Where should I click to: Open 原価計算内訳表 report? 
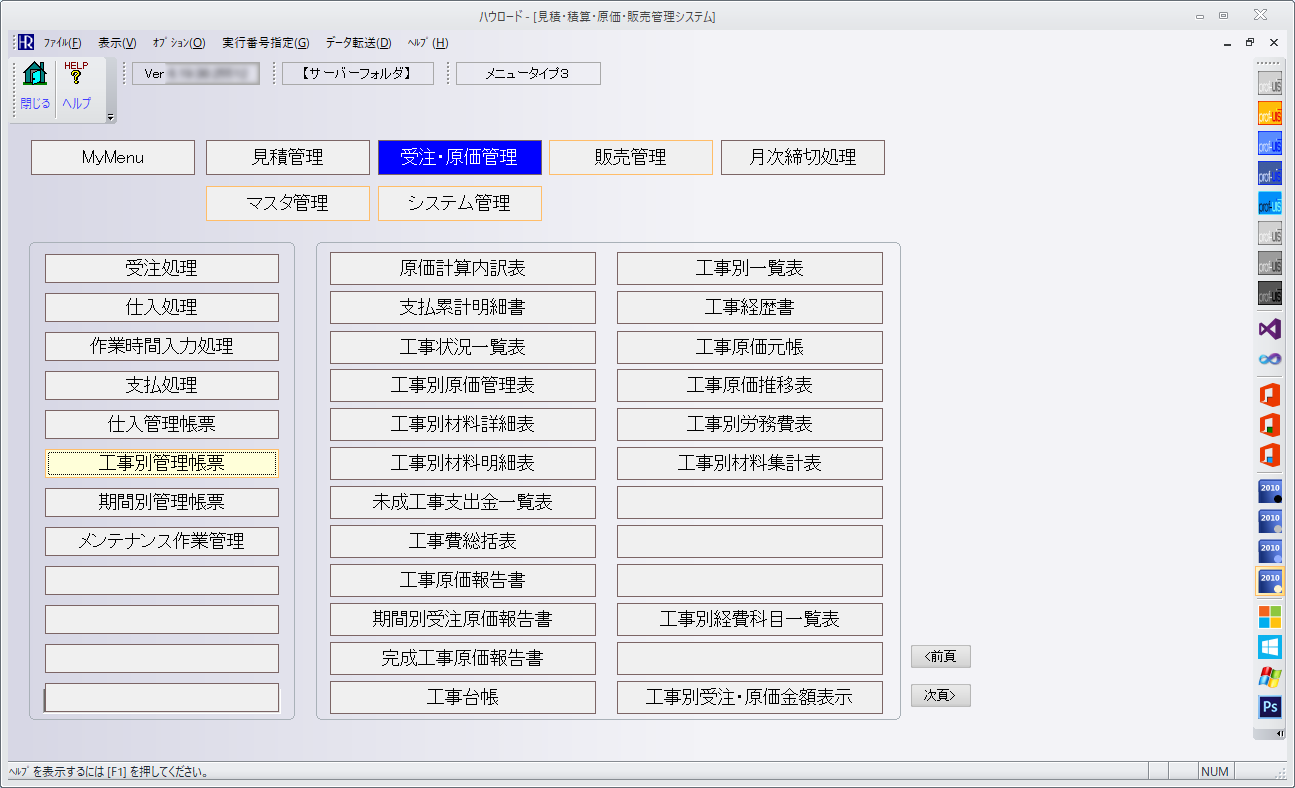pyautogui.click(x=462, y=268)
